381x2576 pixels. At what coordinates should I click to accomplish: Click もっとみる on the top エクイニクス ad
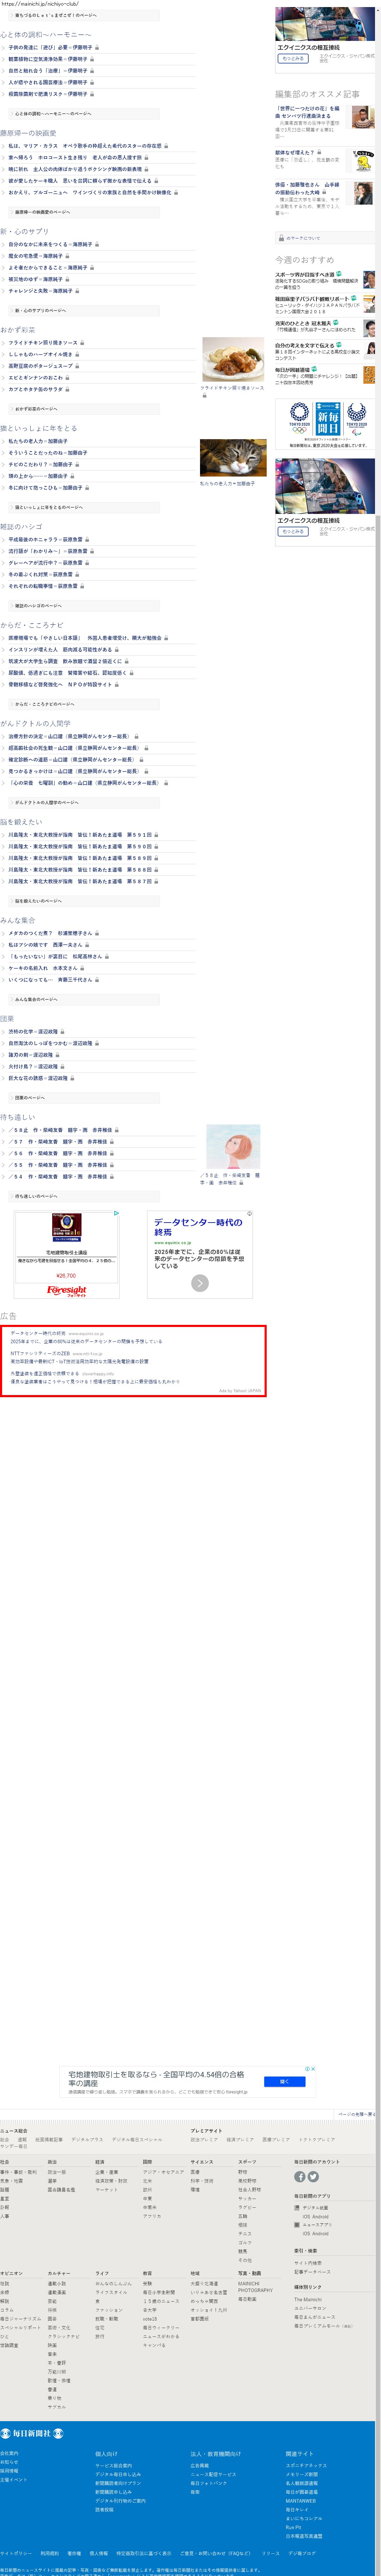click(293, 58)
